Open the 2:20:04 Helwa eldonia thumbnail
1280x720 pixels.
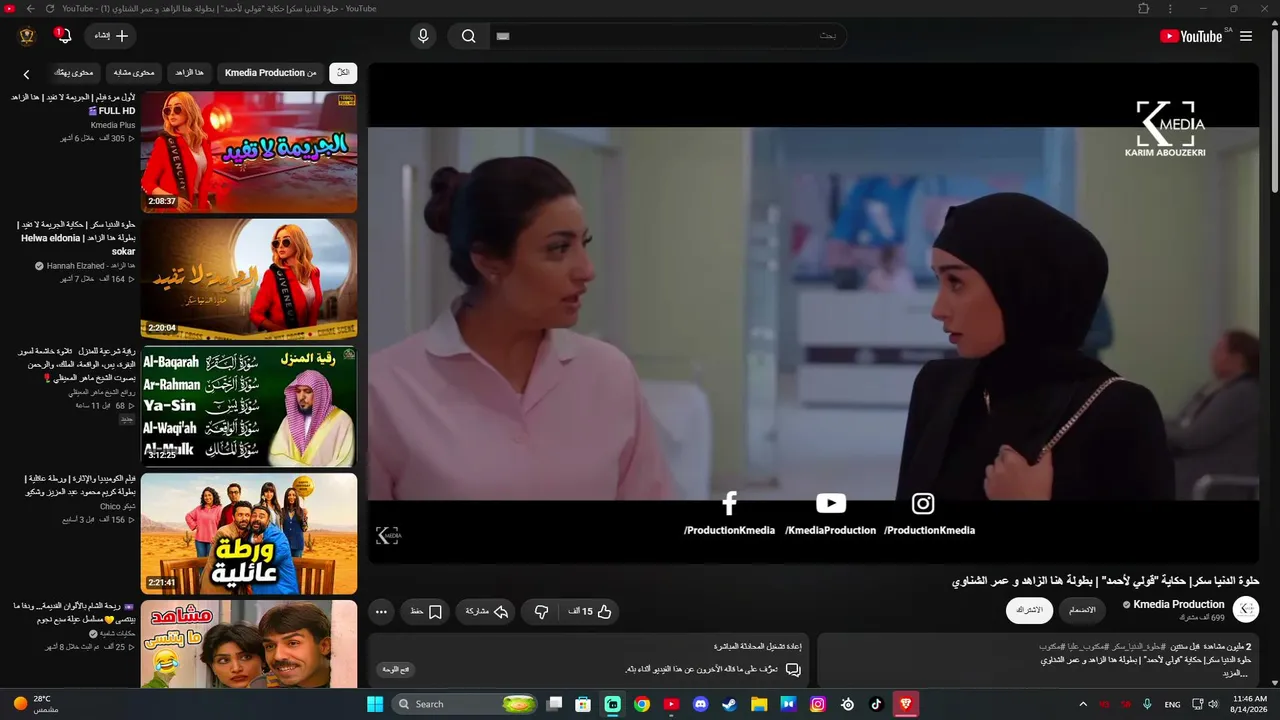point(249,279)
